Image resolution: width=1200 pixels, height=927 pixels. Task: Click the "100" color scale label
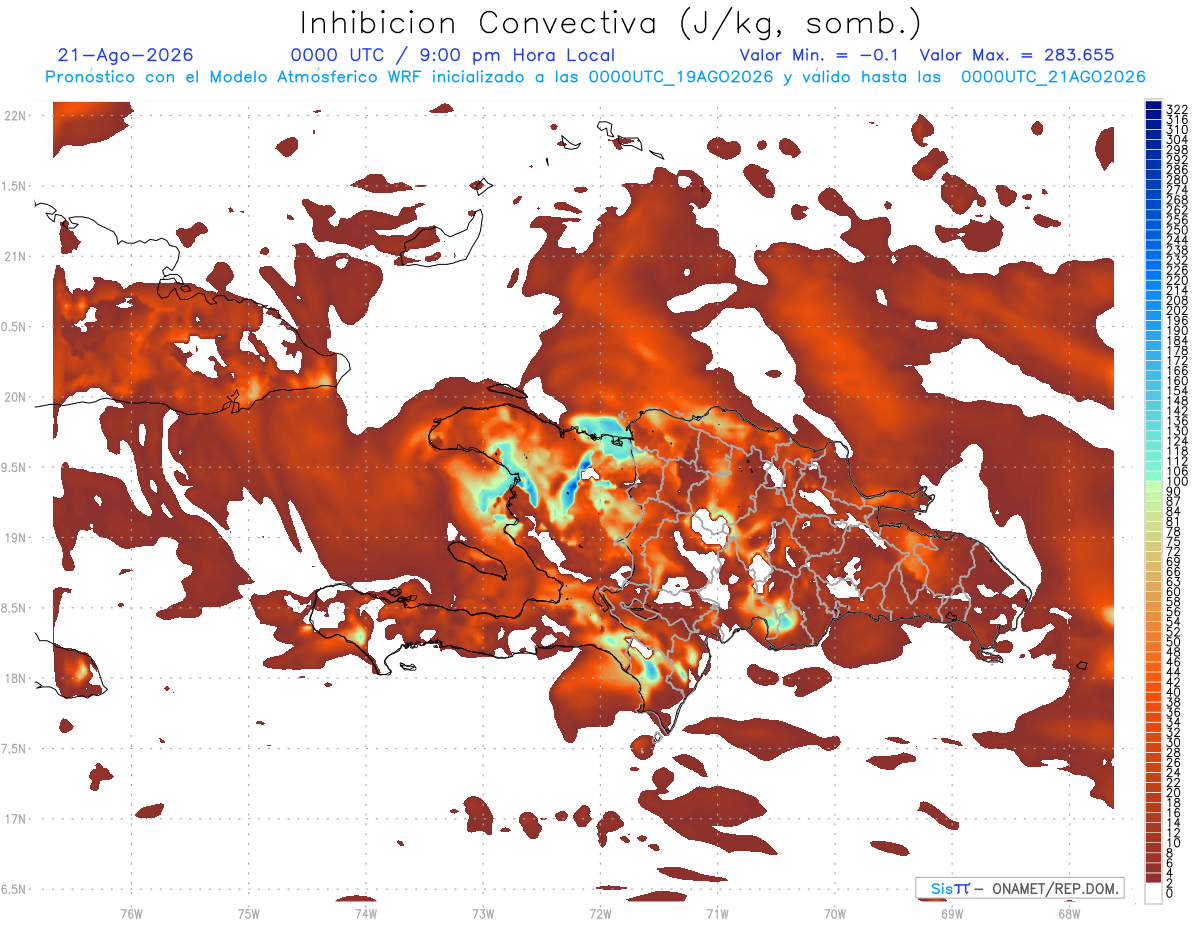[x=1176, y=482]
